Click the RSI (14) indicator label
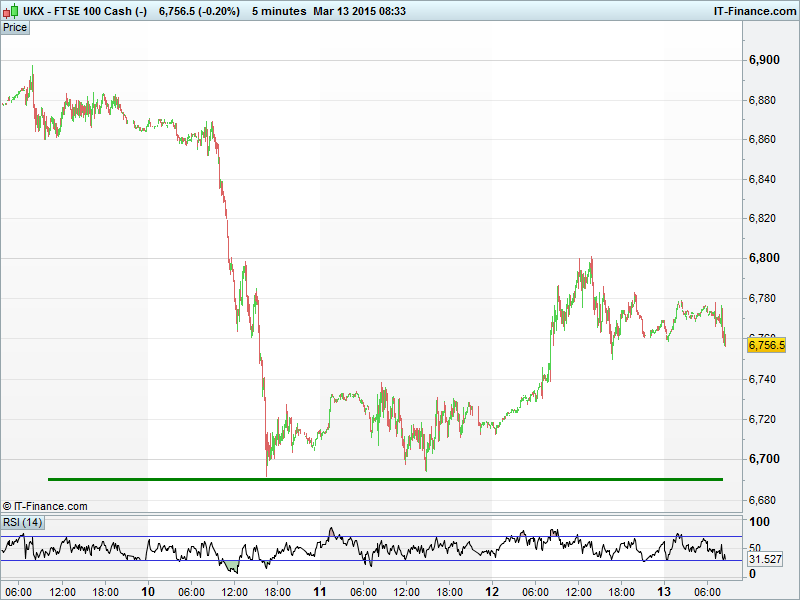800x600 pixels. (x=22, y=522)
